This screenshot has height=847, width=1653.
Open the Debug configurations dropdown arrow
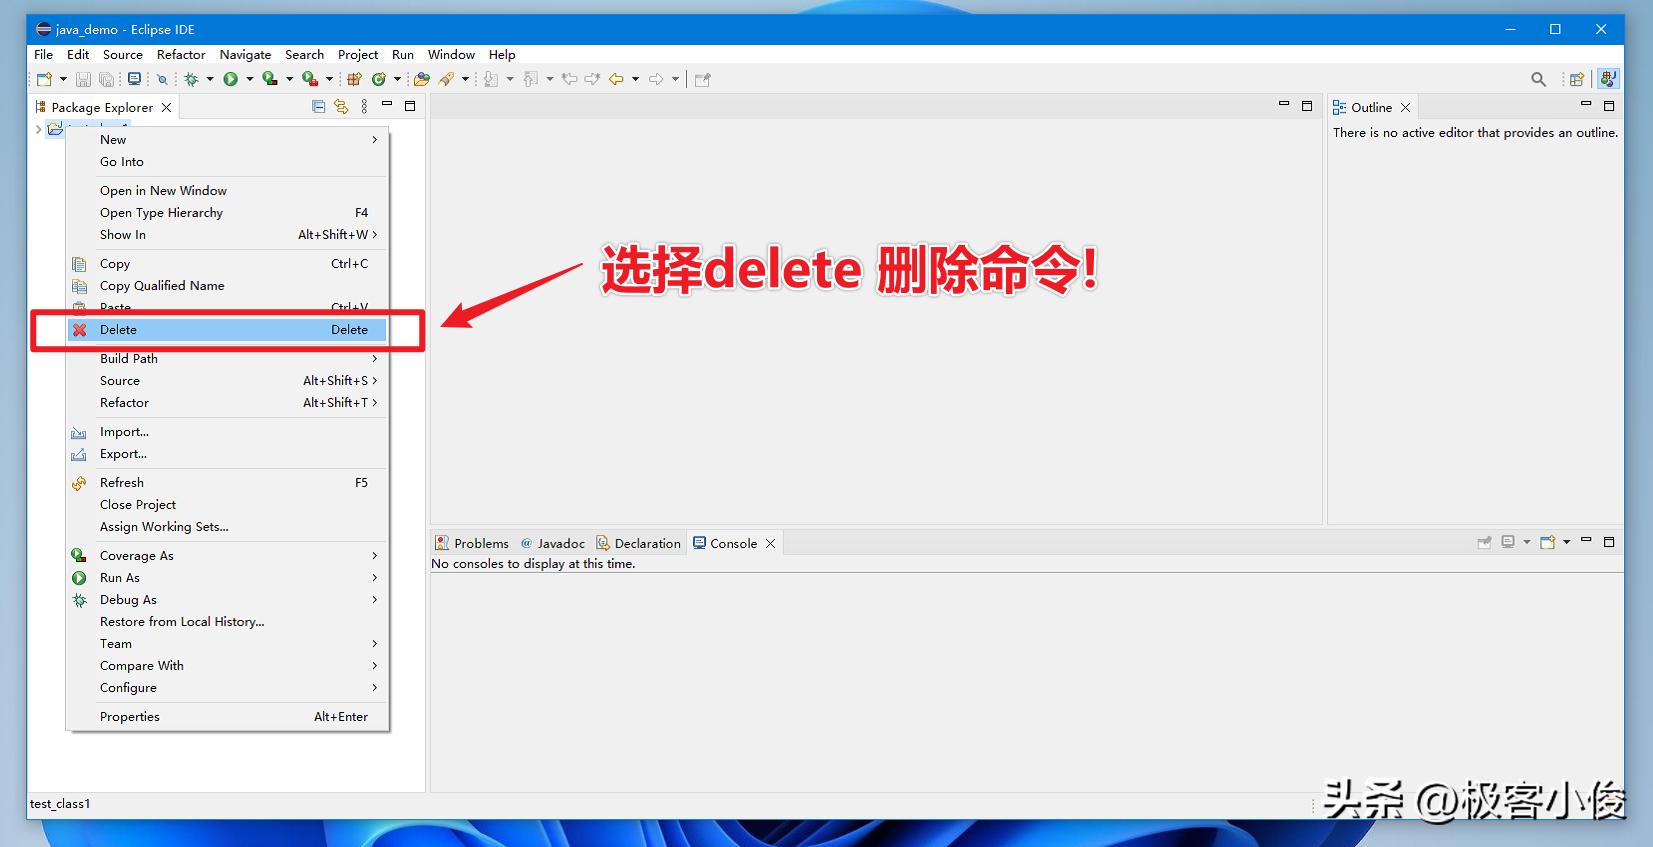210,79
